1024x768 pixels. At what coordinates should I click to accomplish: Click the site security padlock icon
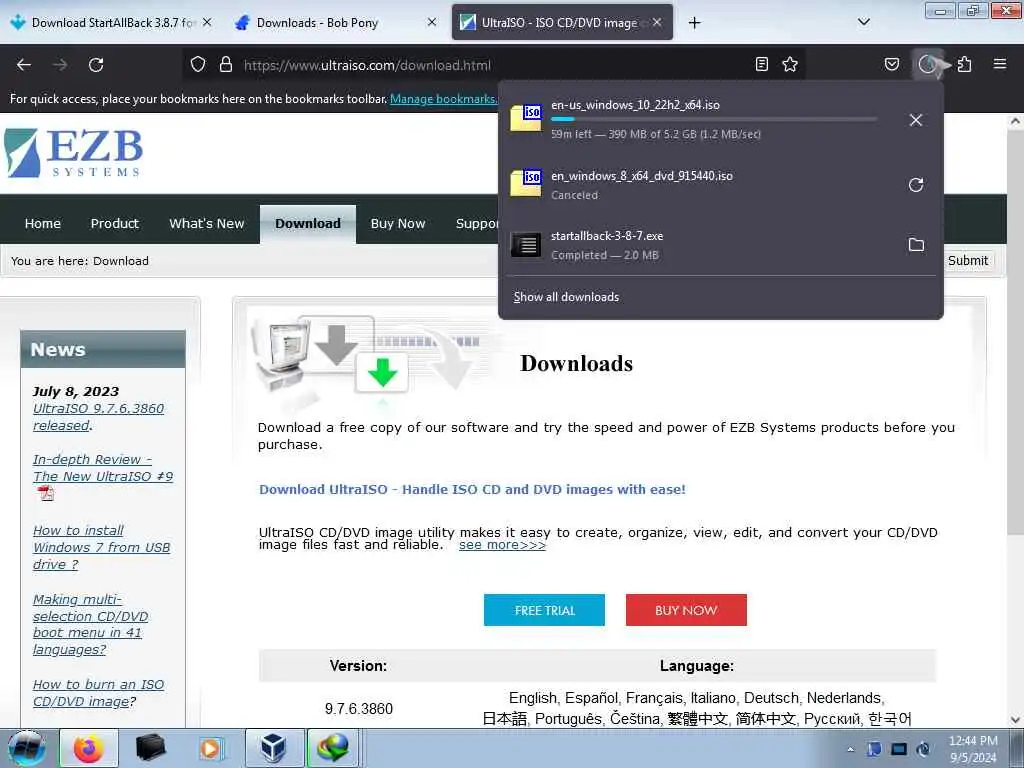point(226,65)
